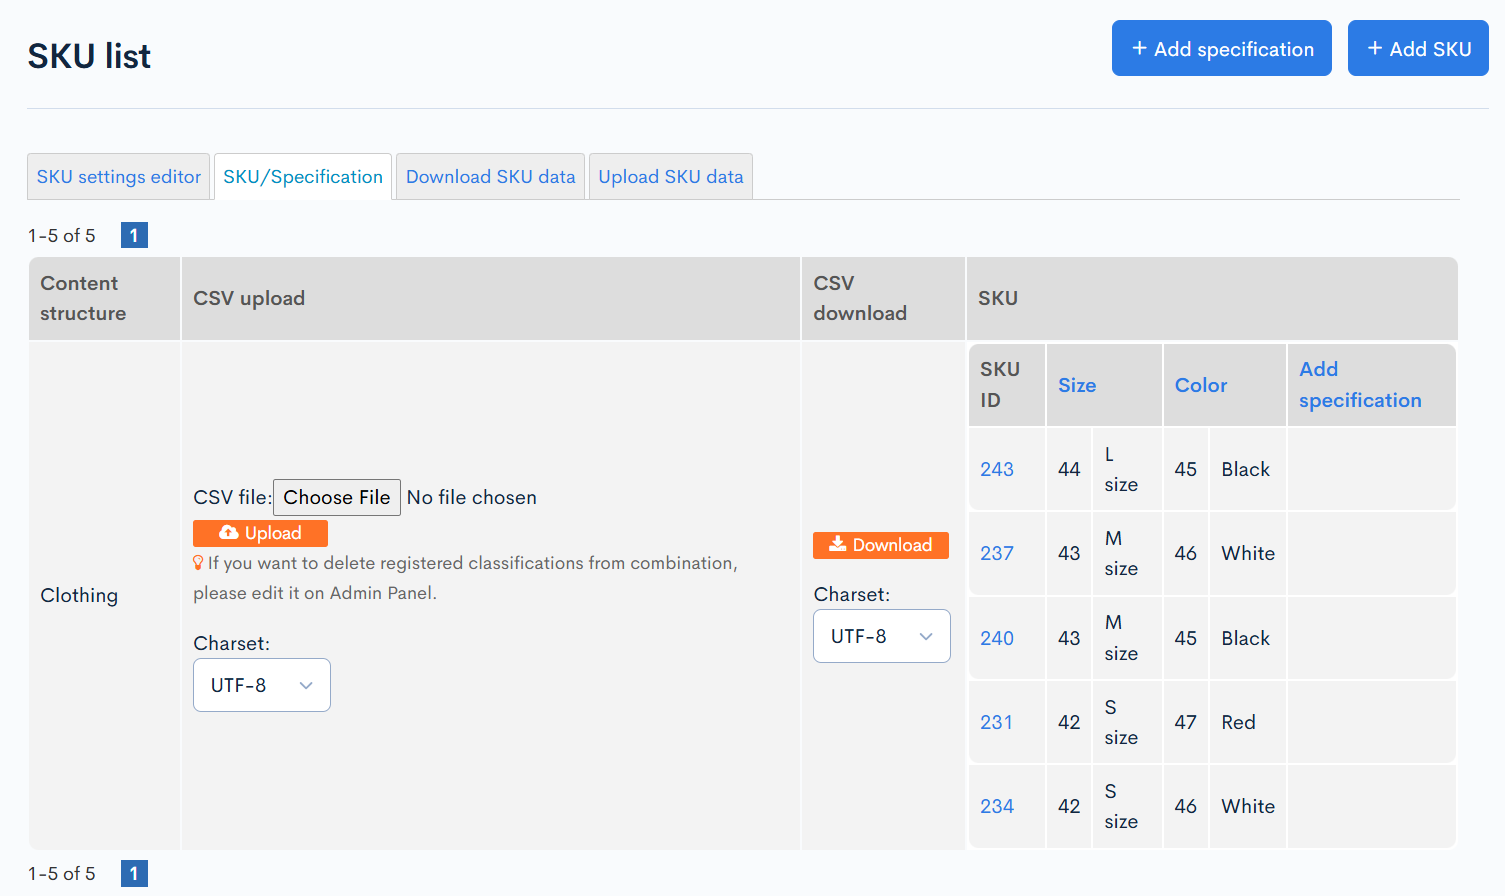Click the White color cell for SKU 234
Viewport: 1505px width, 896px height.
pos(1248,806)
